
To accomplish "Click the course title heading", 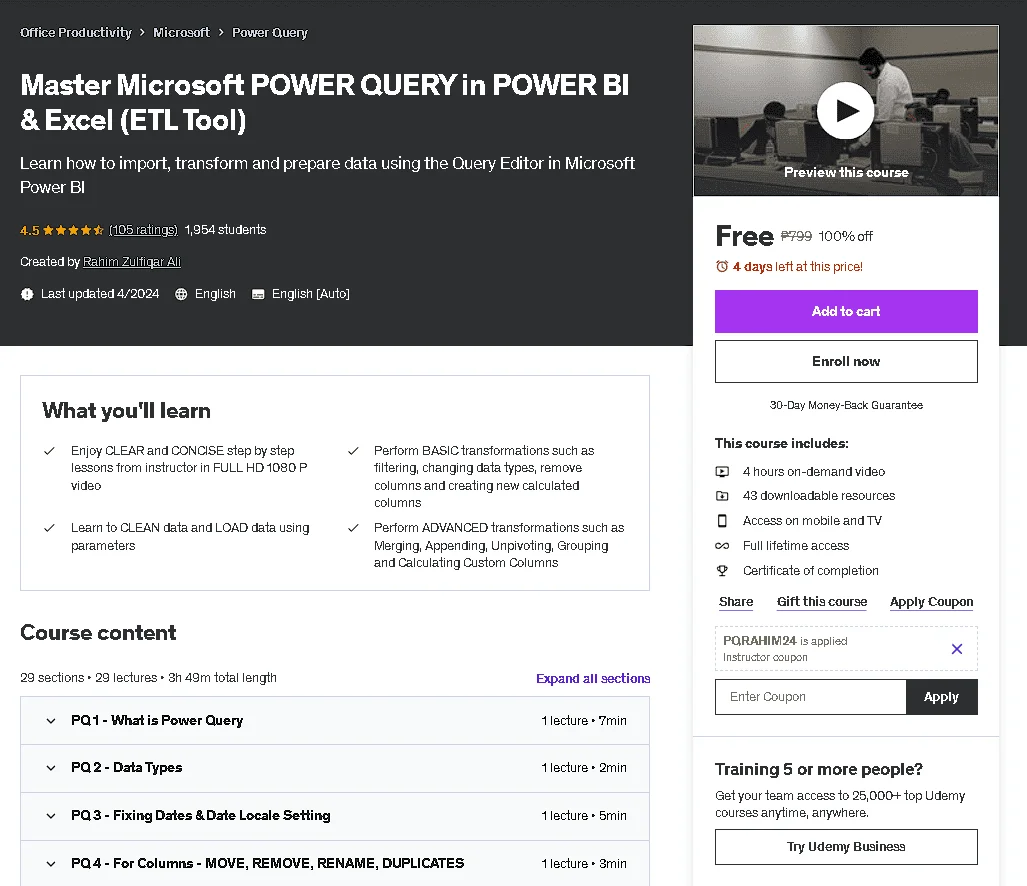I will 325,102.
